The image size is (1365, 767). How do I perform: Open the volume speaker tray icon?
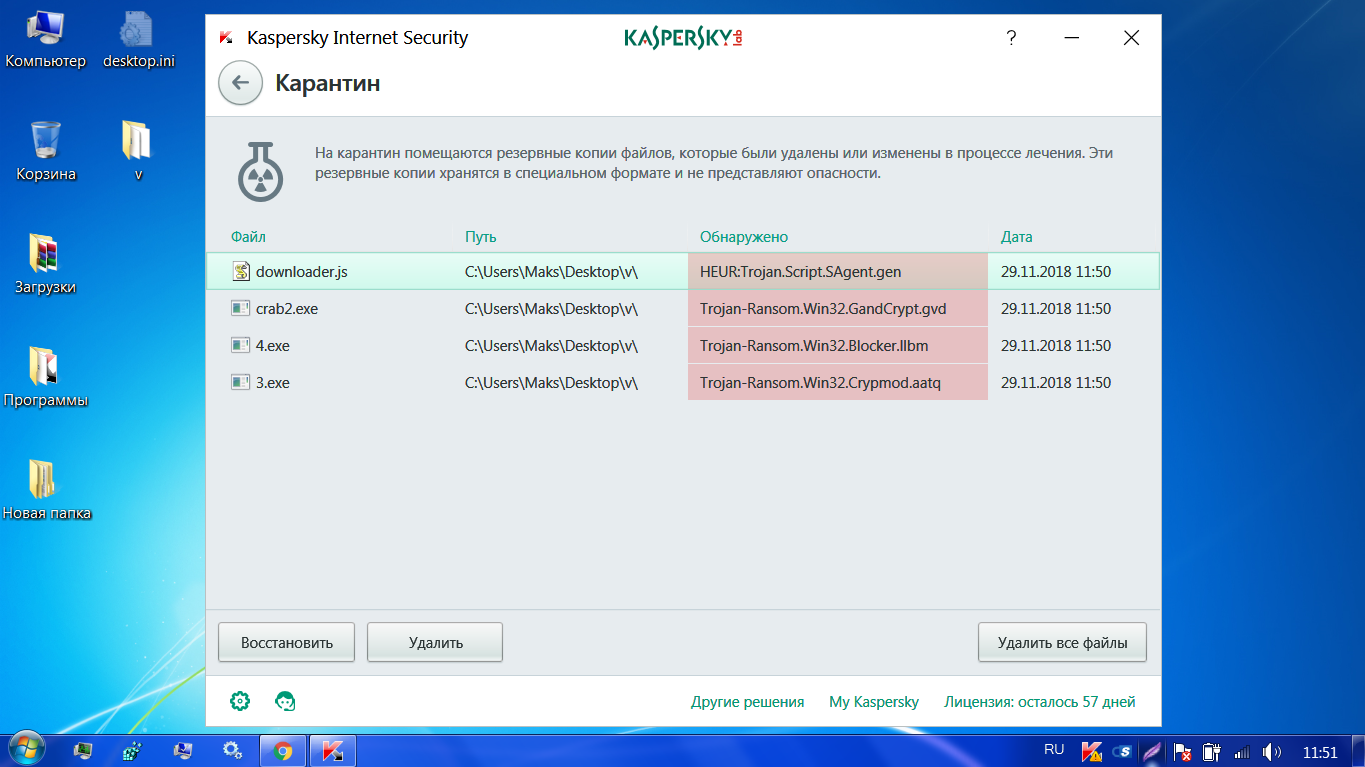pos(1272,751)
